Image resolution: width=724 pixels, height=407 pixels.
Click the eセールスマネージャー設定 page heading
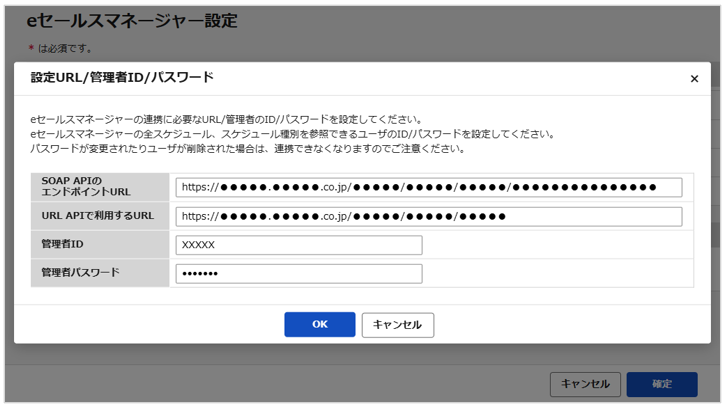tap(132, 21)
